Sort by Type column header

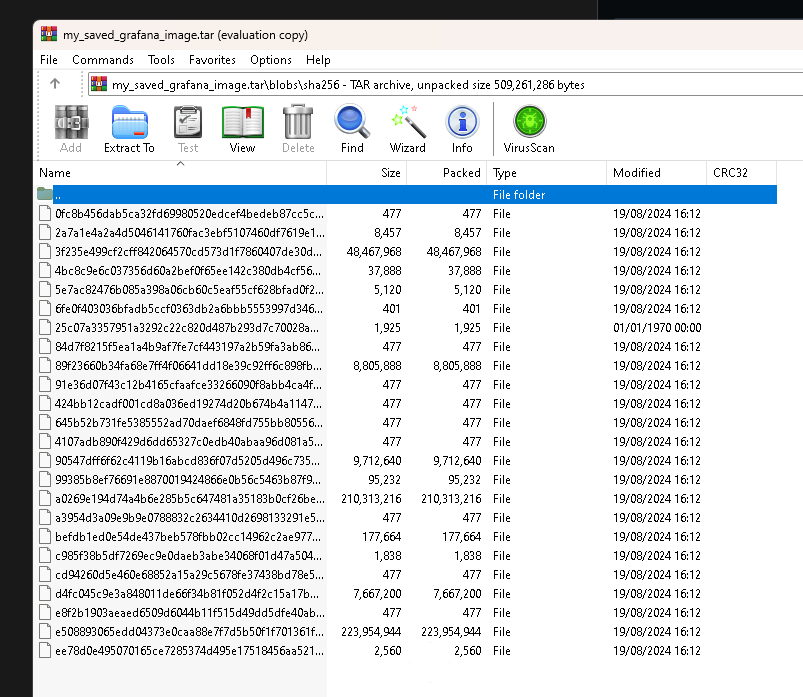point(546,173)
